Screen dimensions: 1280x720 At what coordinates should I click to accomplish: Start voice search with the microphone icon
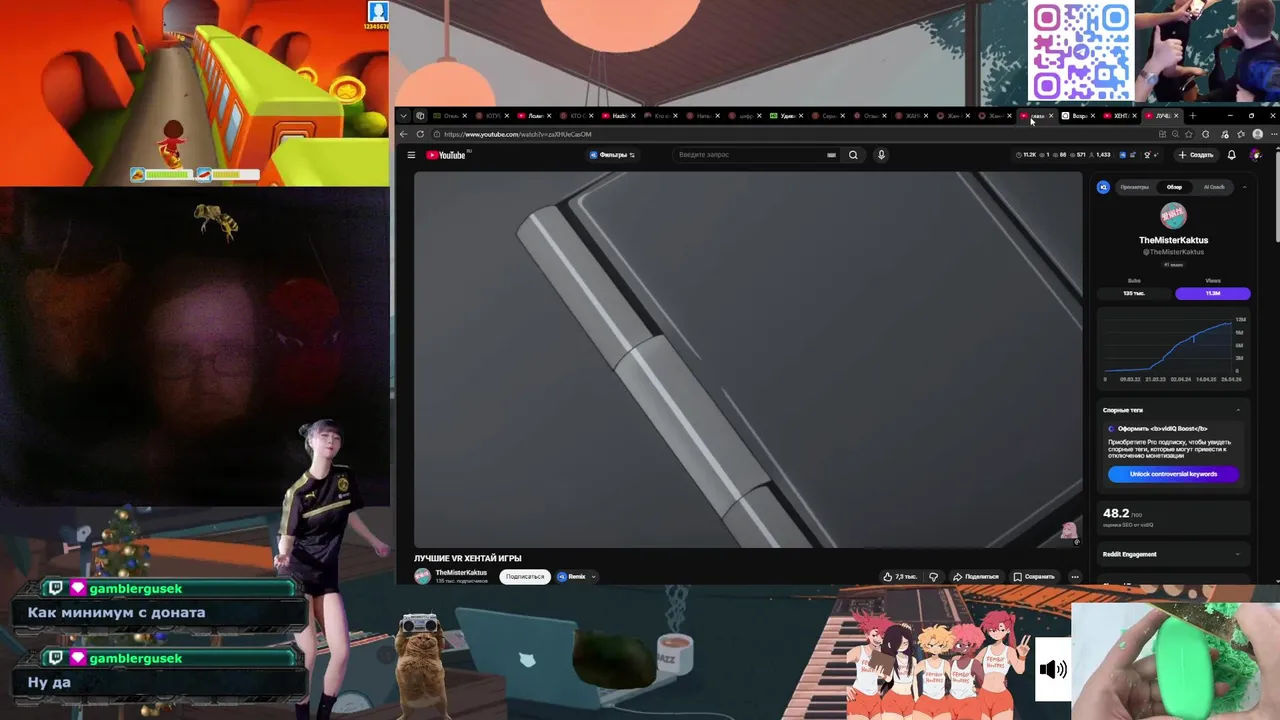[x=881, y=155]
